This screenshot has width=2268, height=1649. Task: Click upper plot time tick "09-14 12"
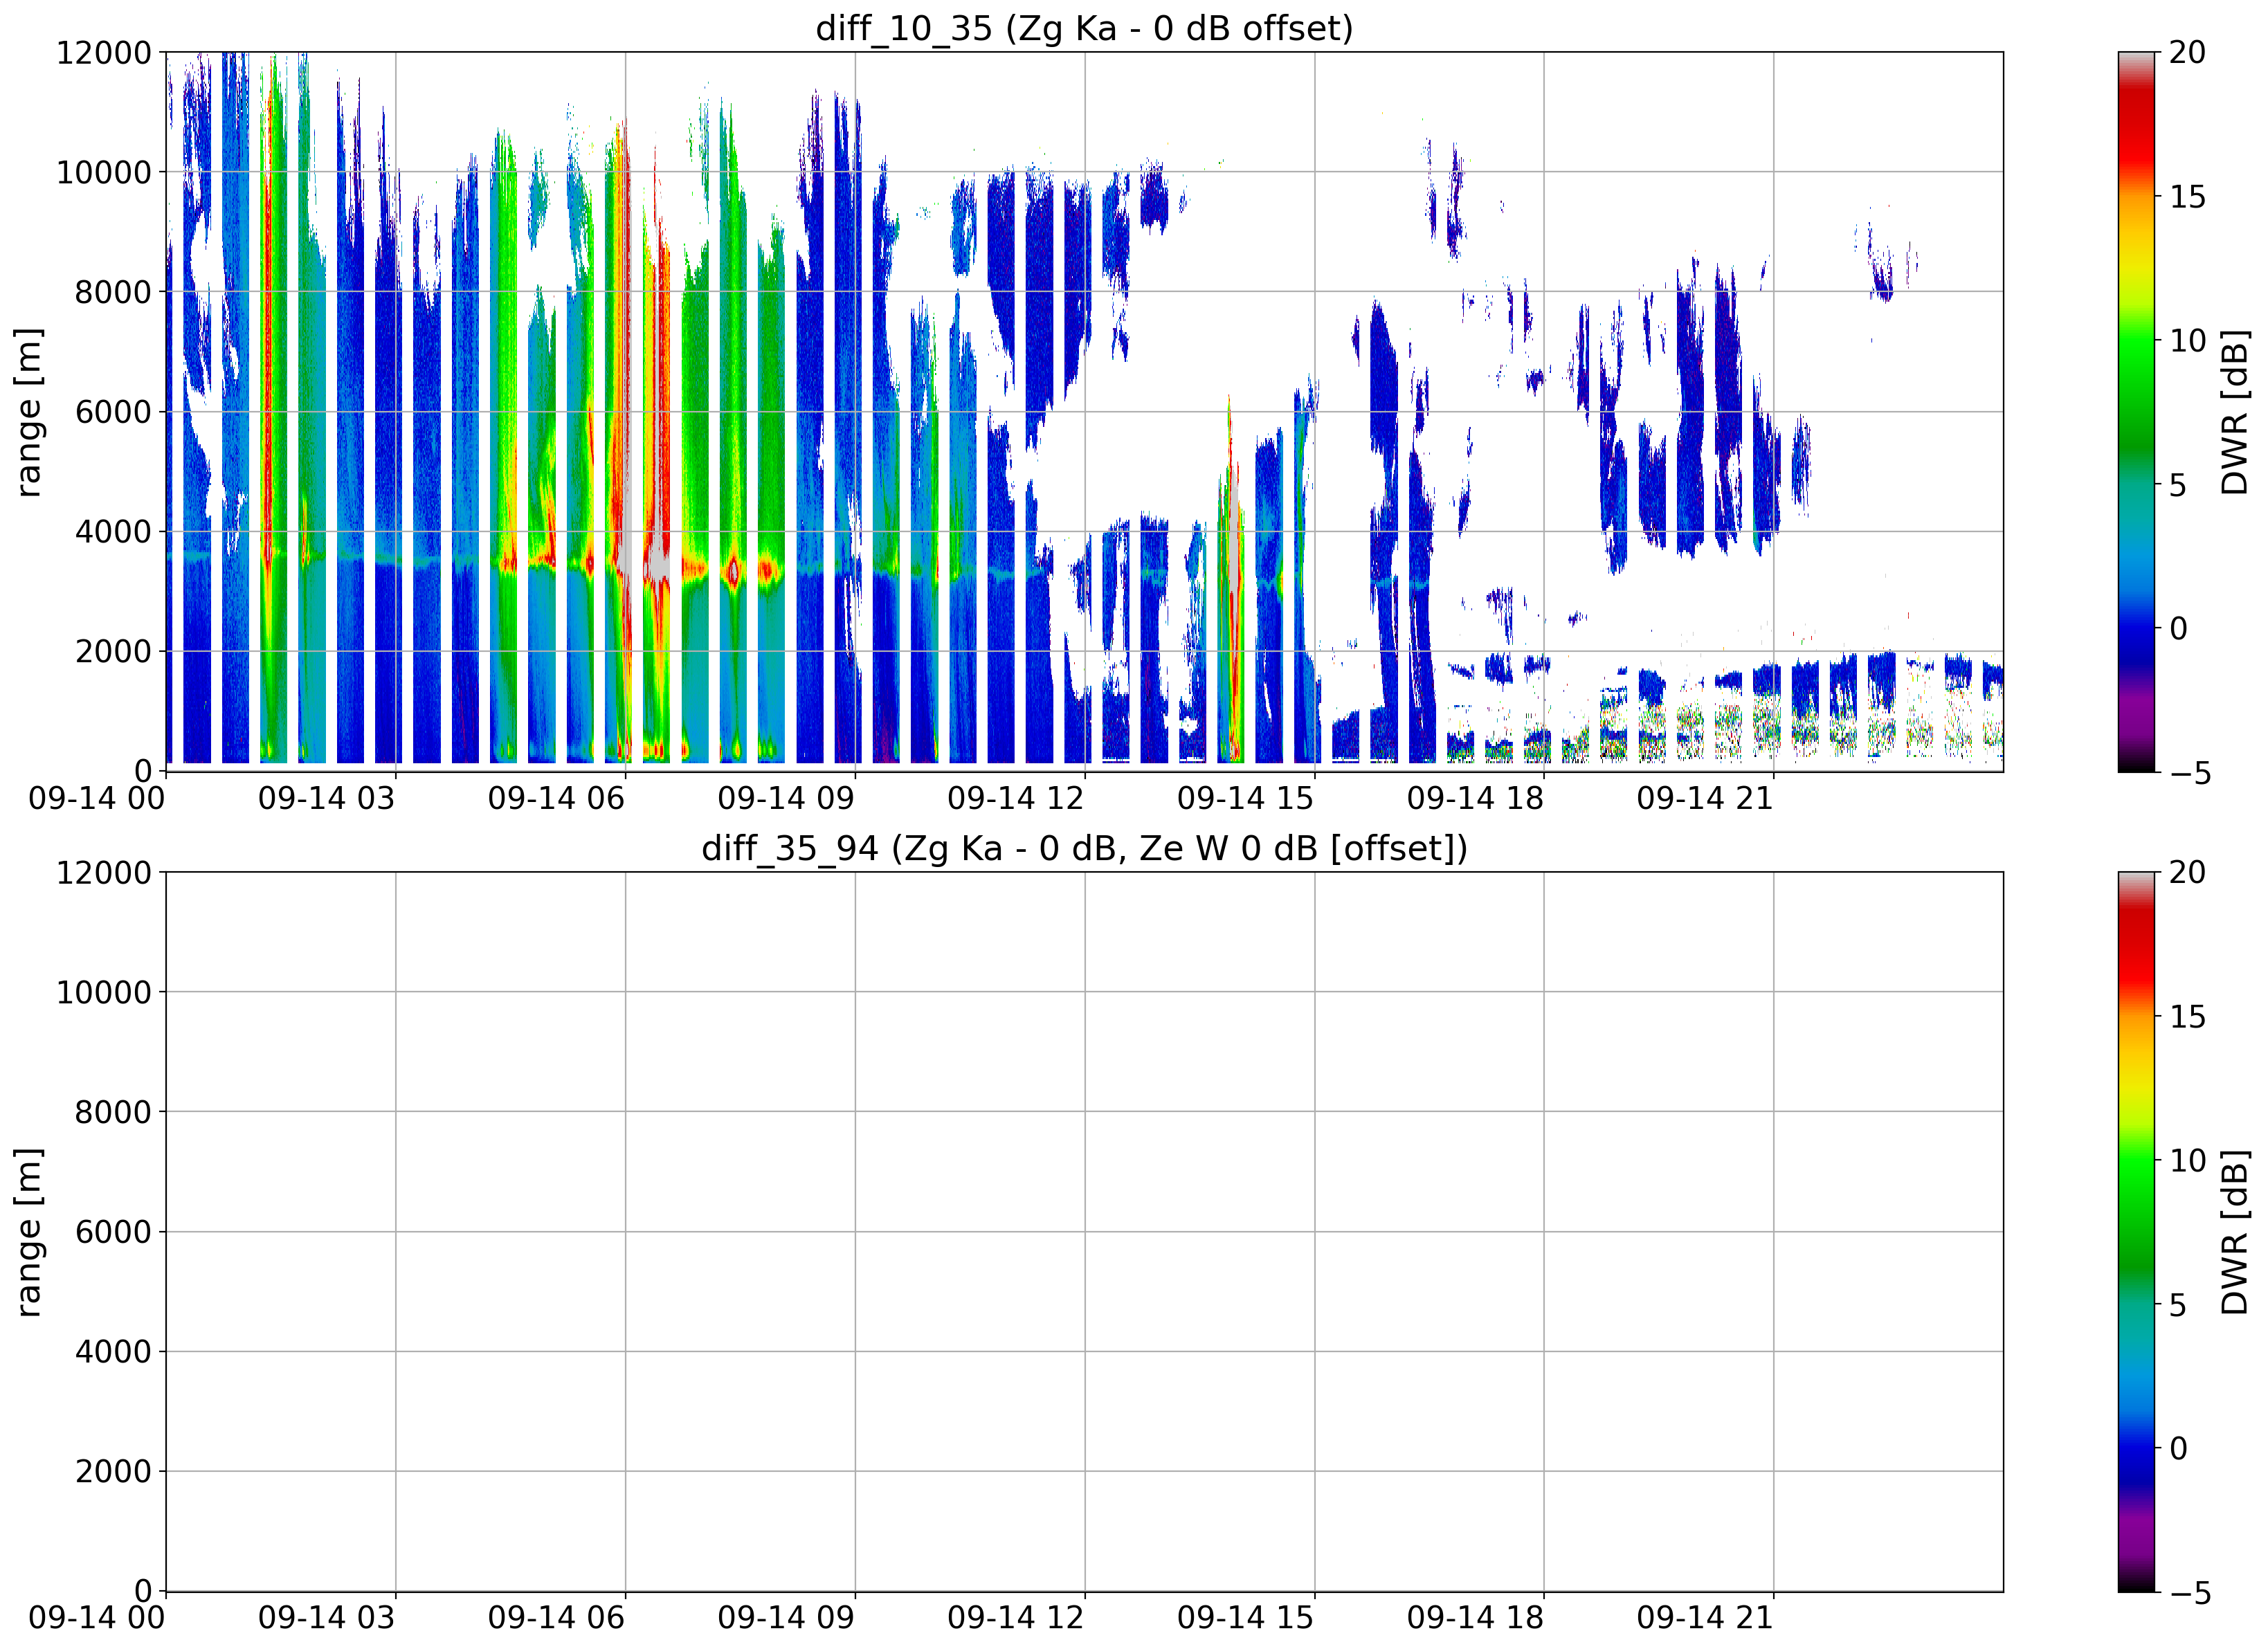[x=1016, y=799]
